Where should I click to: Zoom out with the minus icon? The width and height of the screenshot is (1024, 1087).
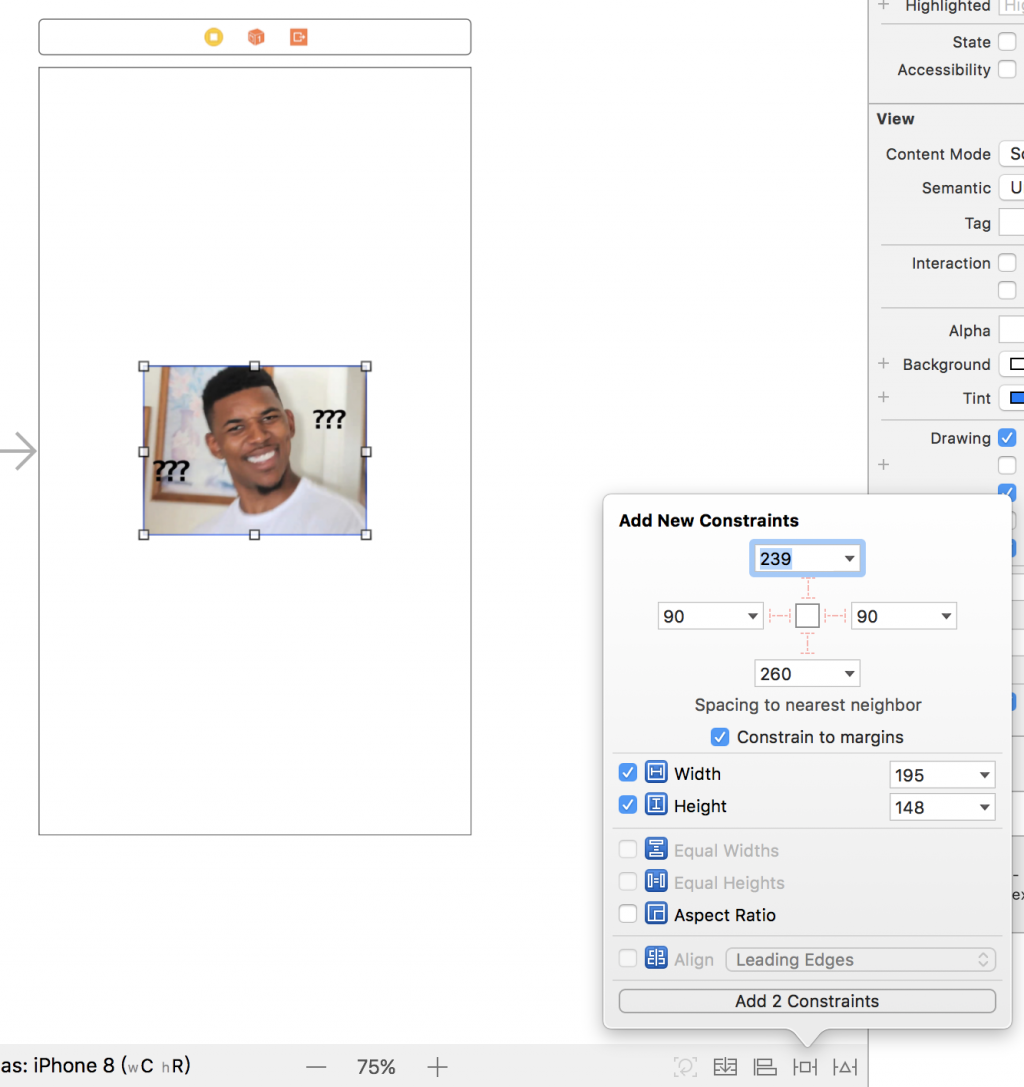316,1067
